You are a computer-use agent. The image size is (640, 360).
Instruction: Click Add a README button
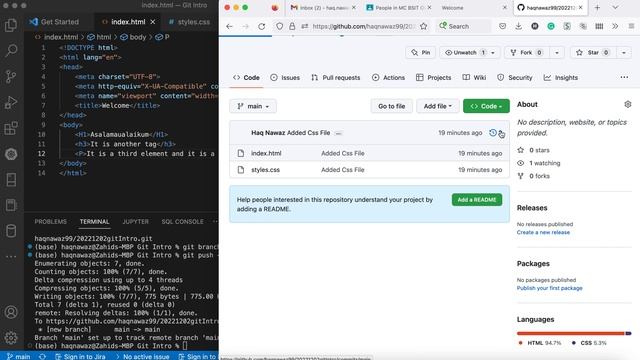pos(477,200)
